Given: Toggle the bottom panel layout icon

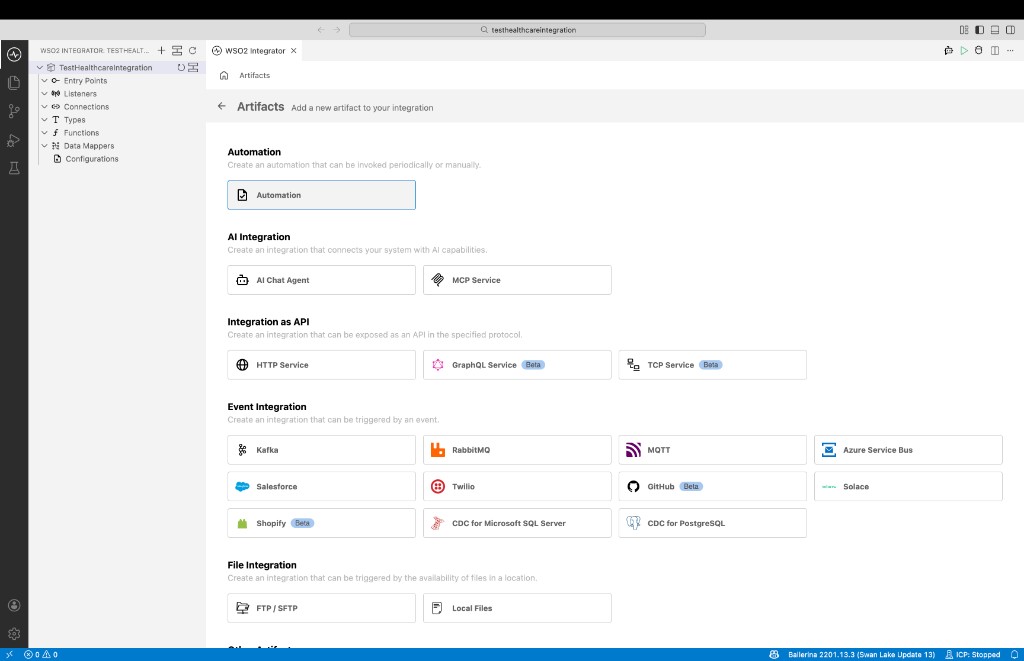Looking at the screenshot, I should click(x=995, y=29).
